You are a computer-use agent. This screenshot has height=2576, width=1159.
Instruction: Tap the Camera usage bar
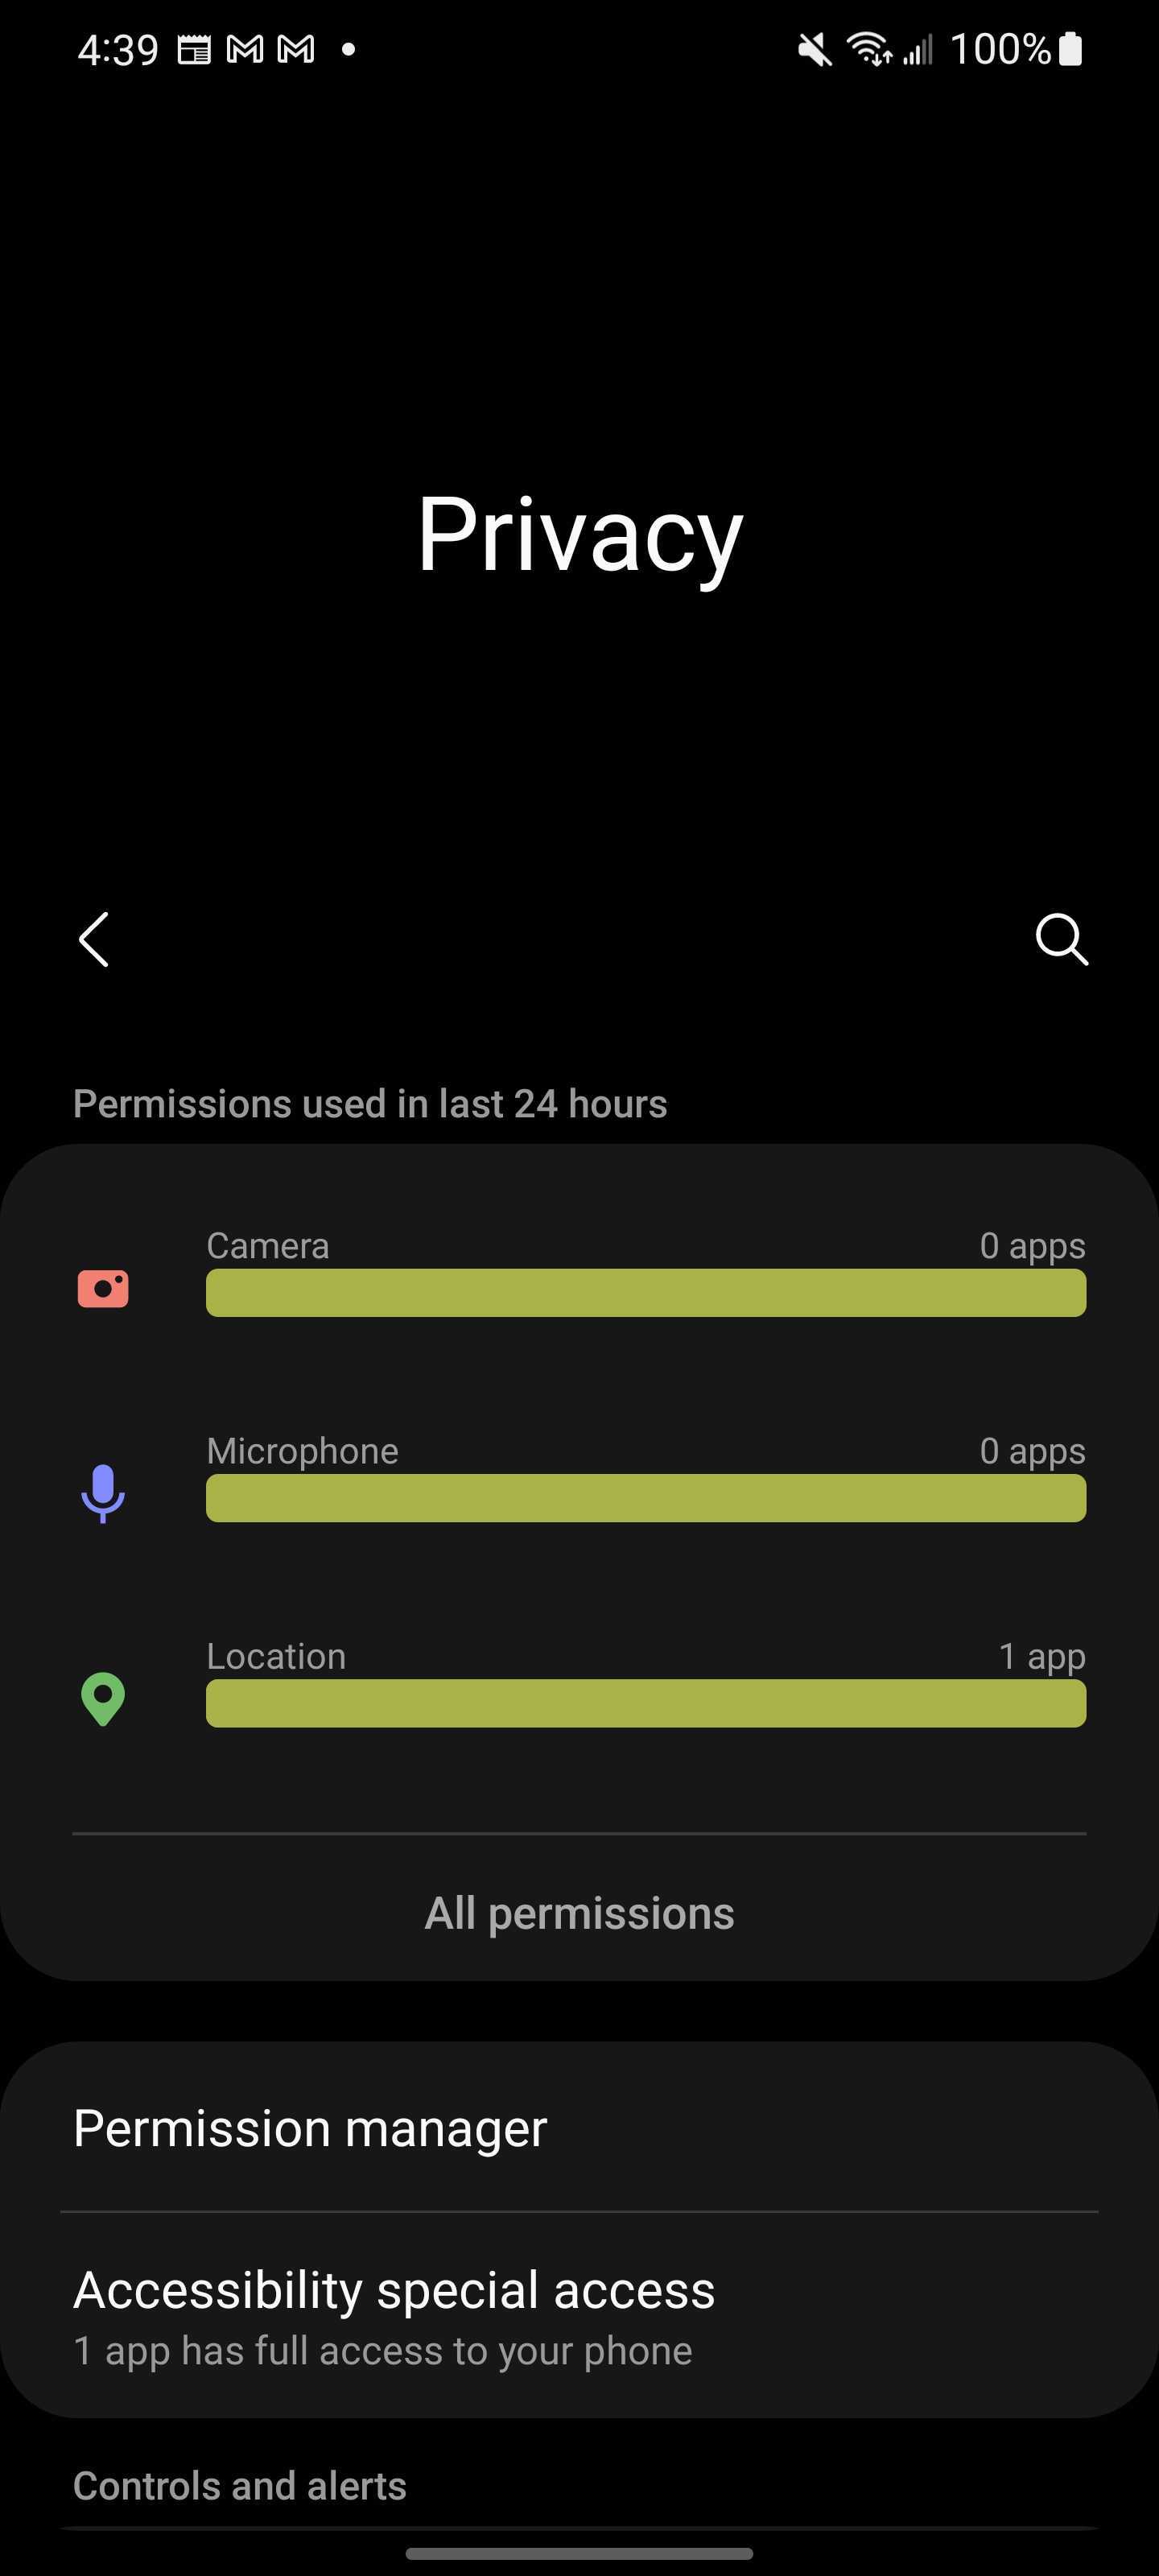[646, 1293]
